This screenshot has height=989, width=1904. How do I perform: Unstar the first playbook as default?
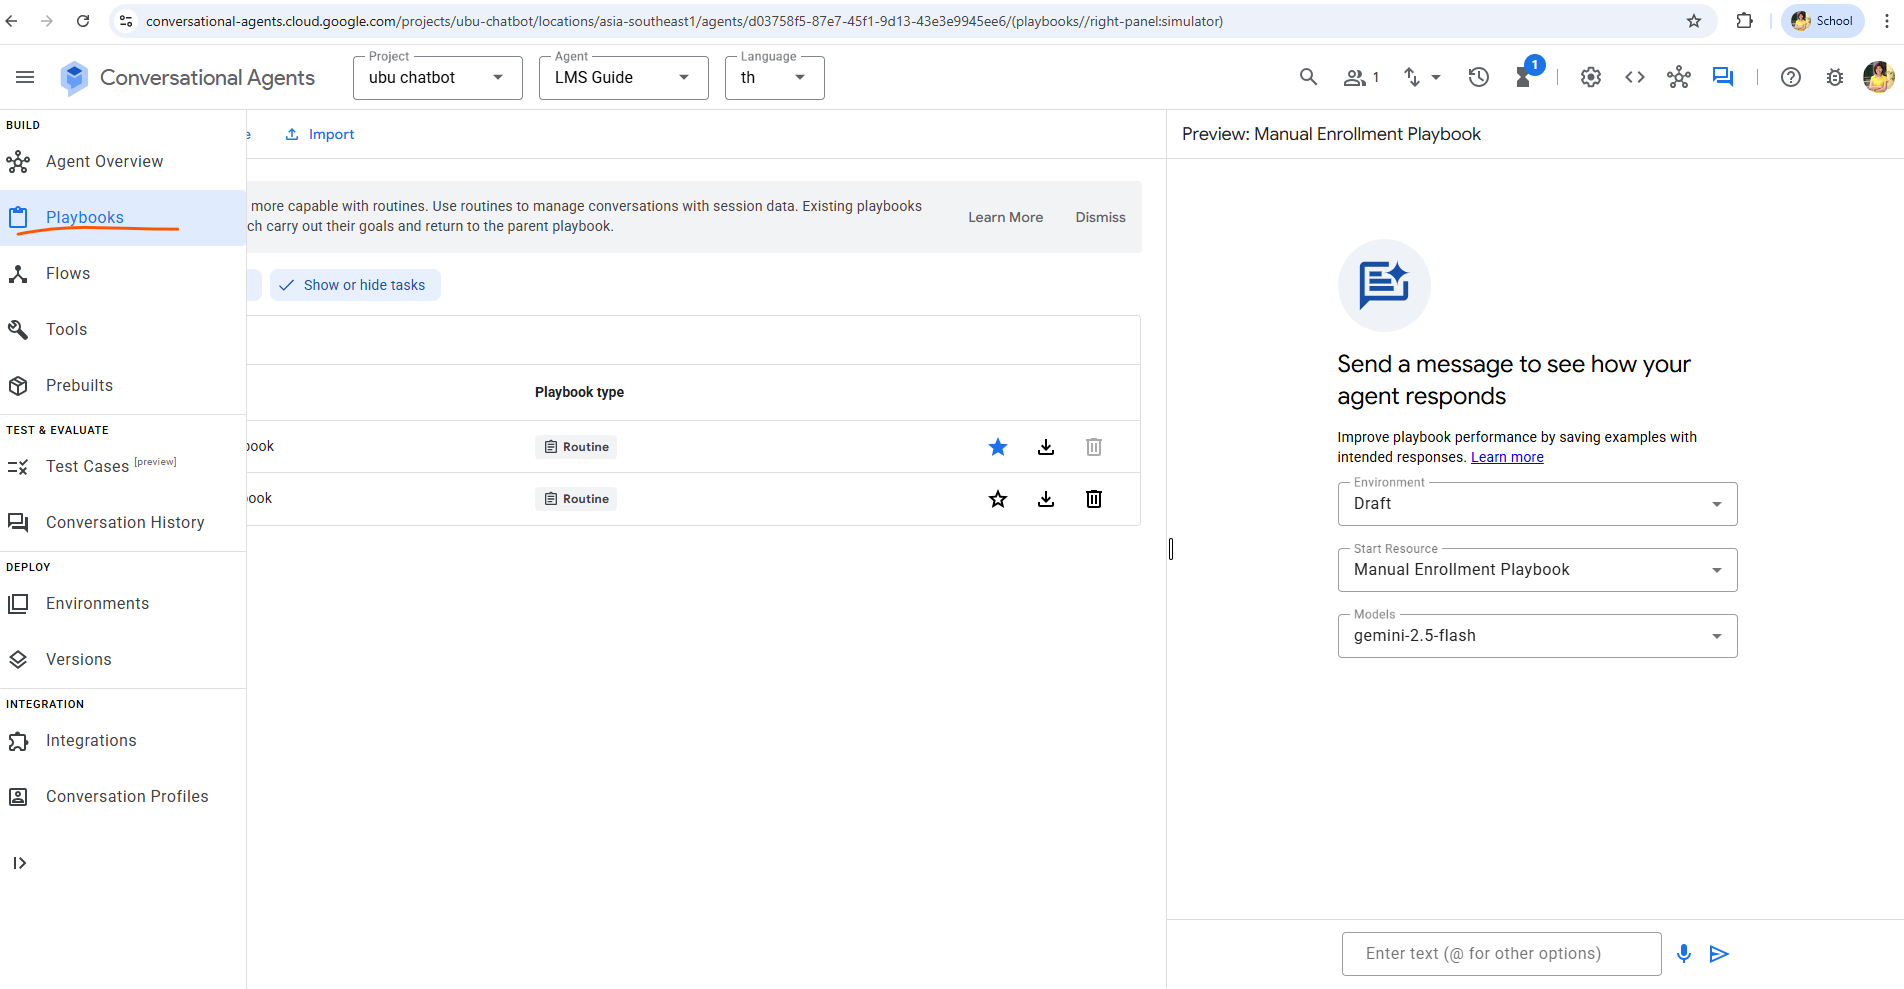(x=998, y=447)
